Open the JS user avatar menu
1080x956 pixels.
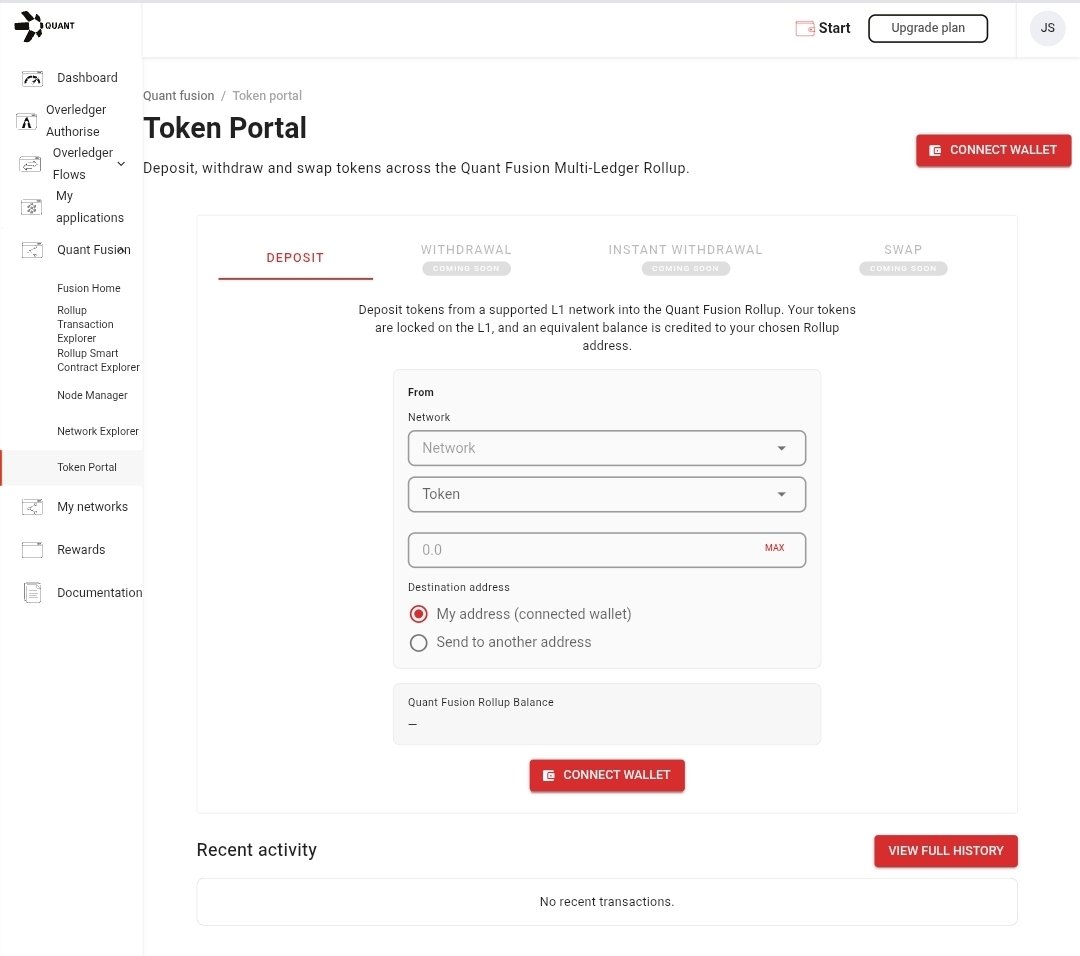[1047, 28]
